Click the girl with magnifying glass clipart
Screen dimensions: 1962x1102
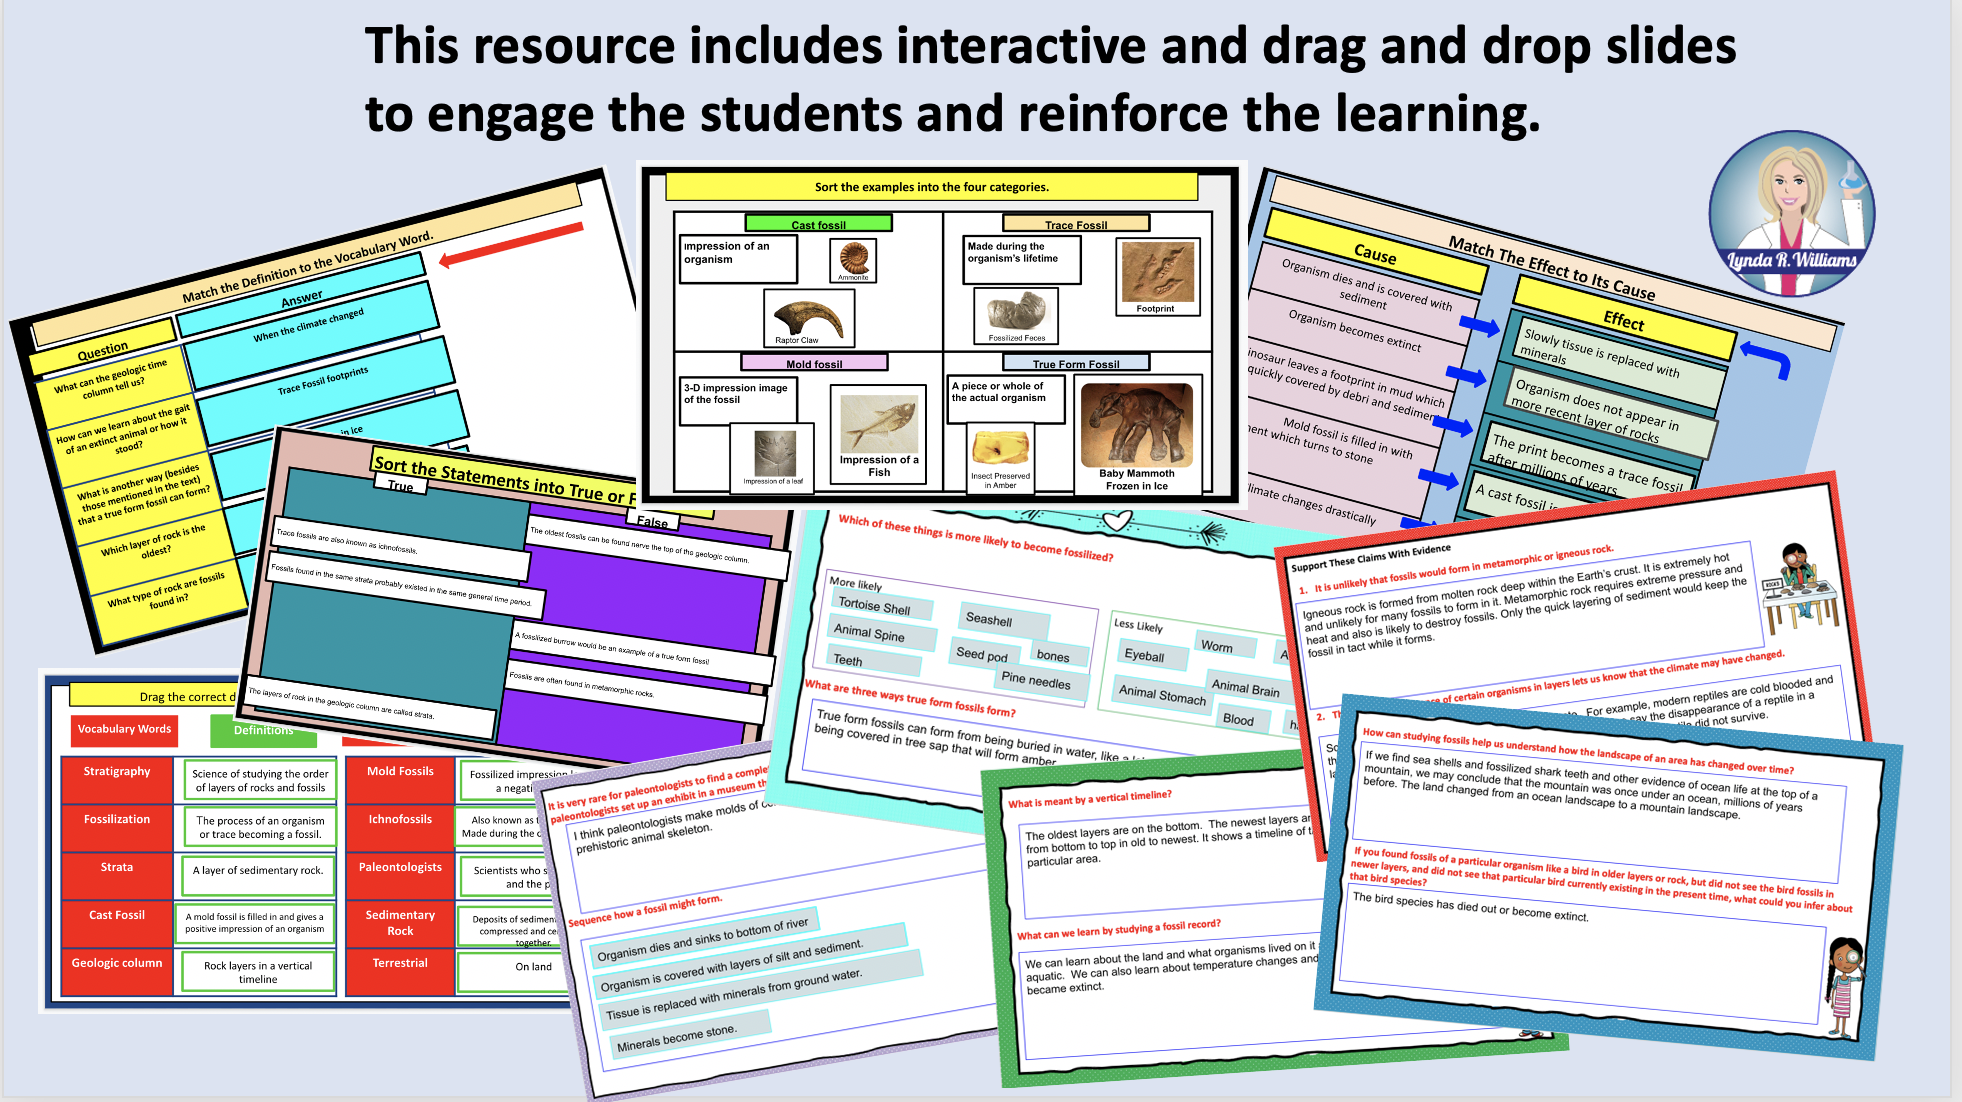(x=1843, y=985)
